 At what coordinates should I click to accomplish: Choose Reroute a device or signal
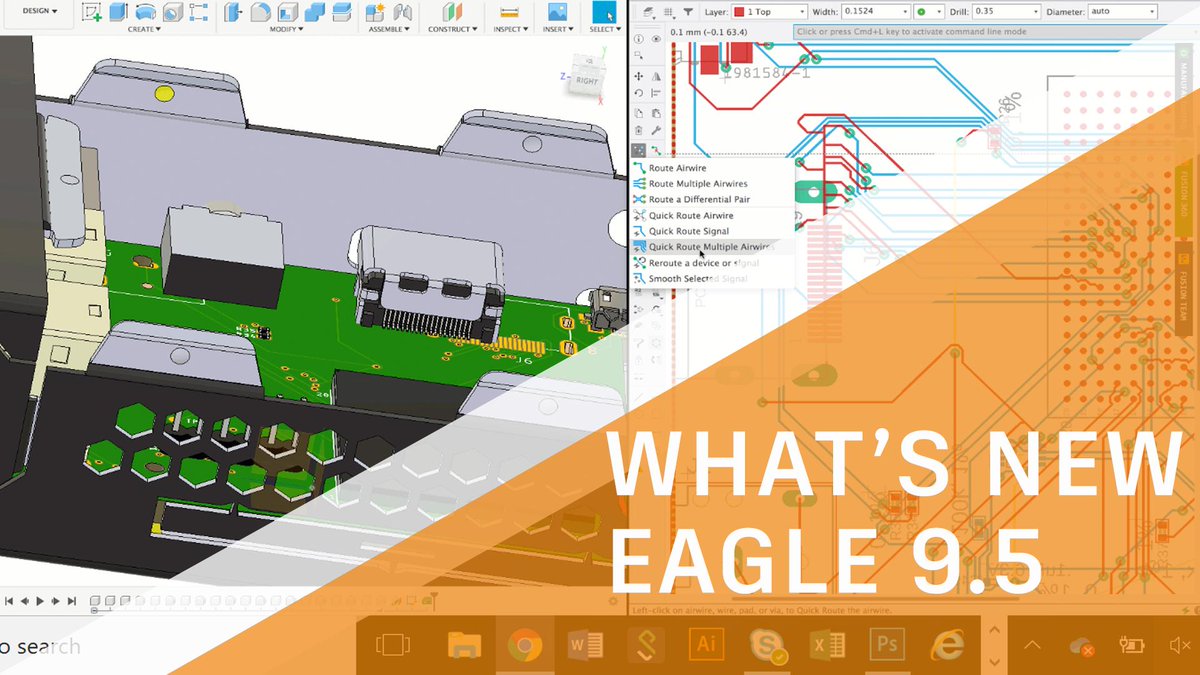point(711,263)
